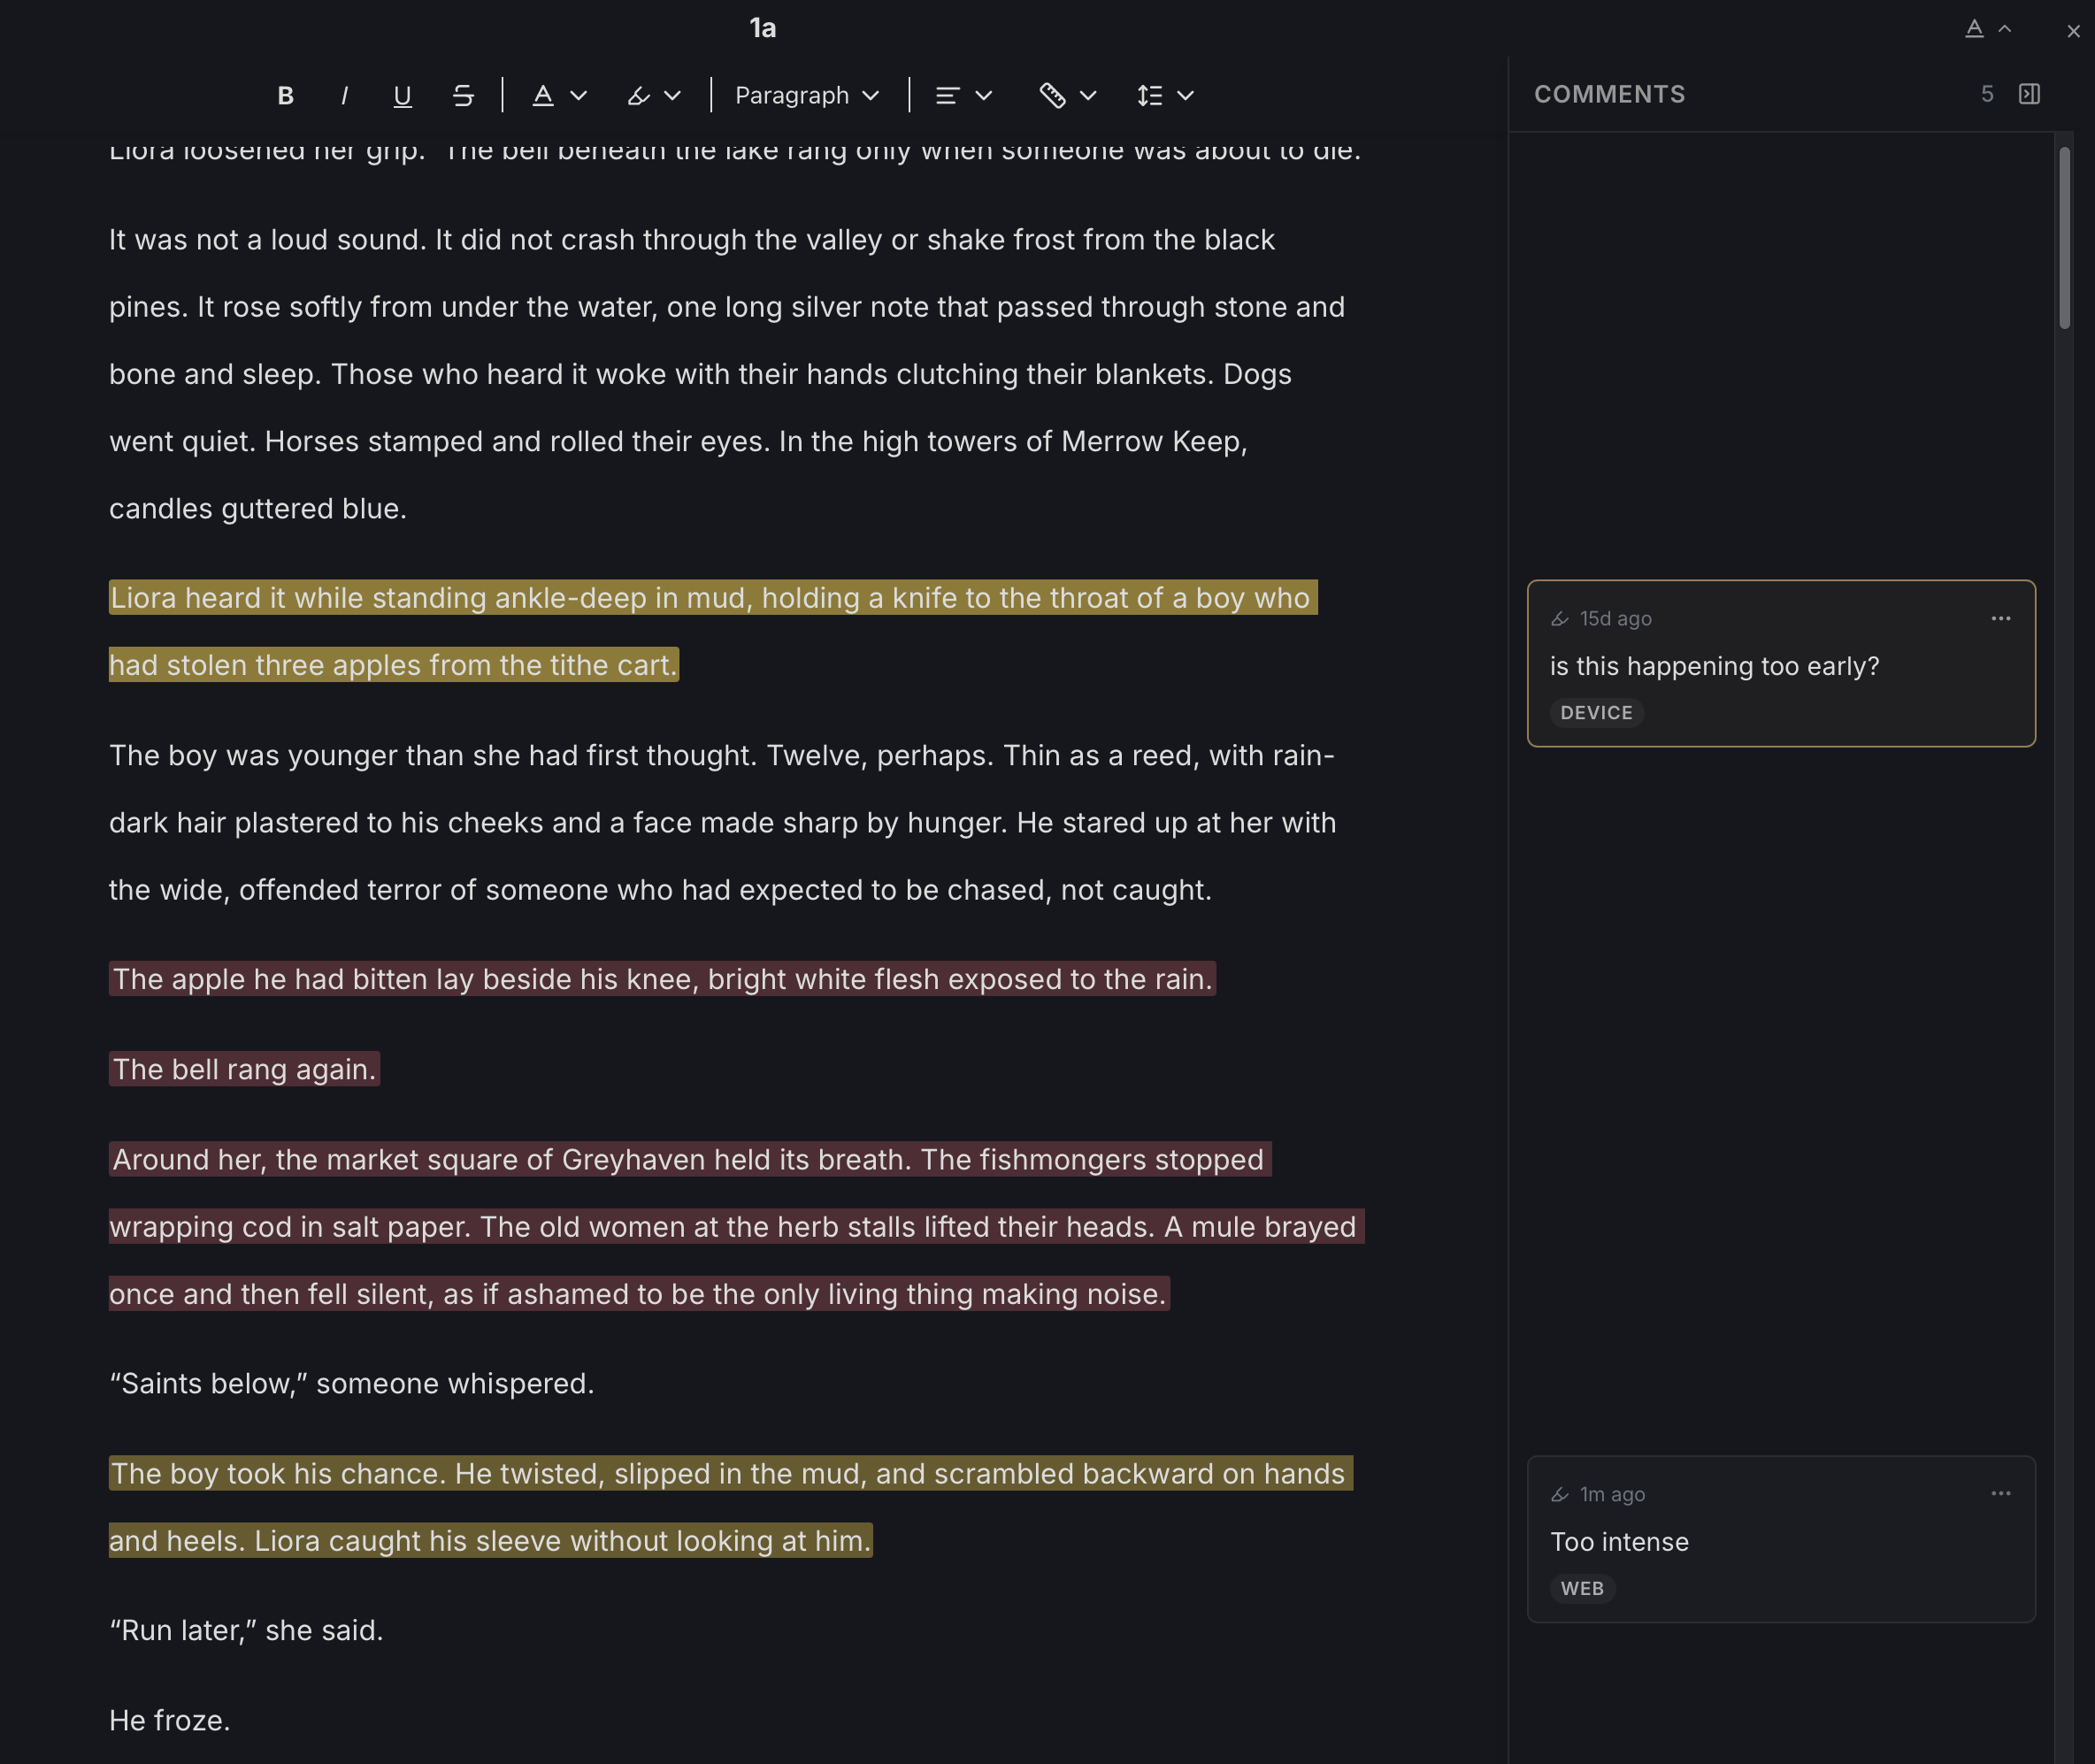Open the text color dropdown chevron

pos(578,95)
